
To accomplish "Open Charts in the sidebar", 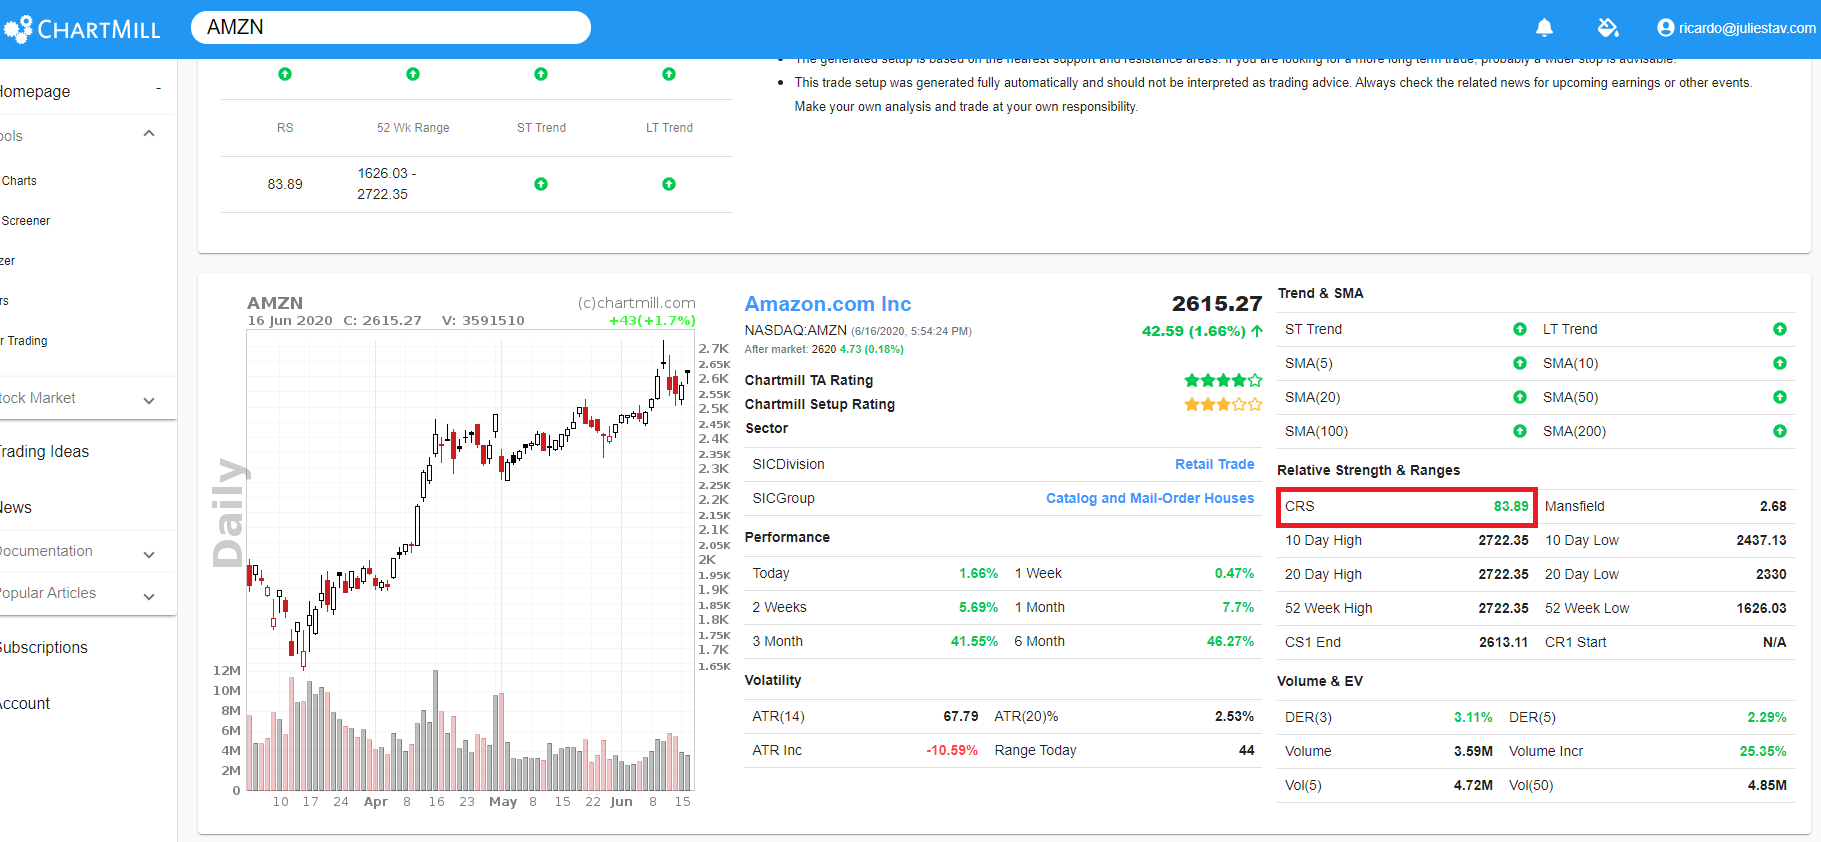I will coord(19,181).
